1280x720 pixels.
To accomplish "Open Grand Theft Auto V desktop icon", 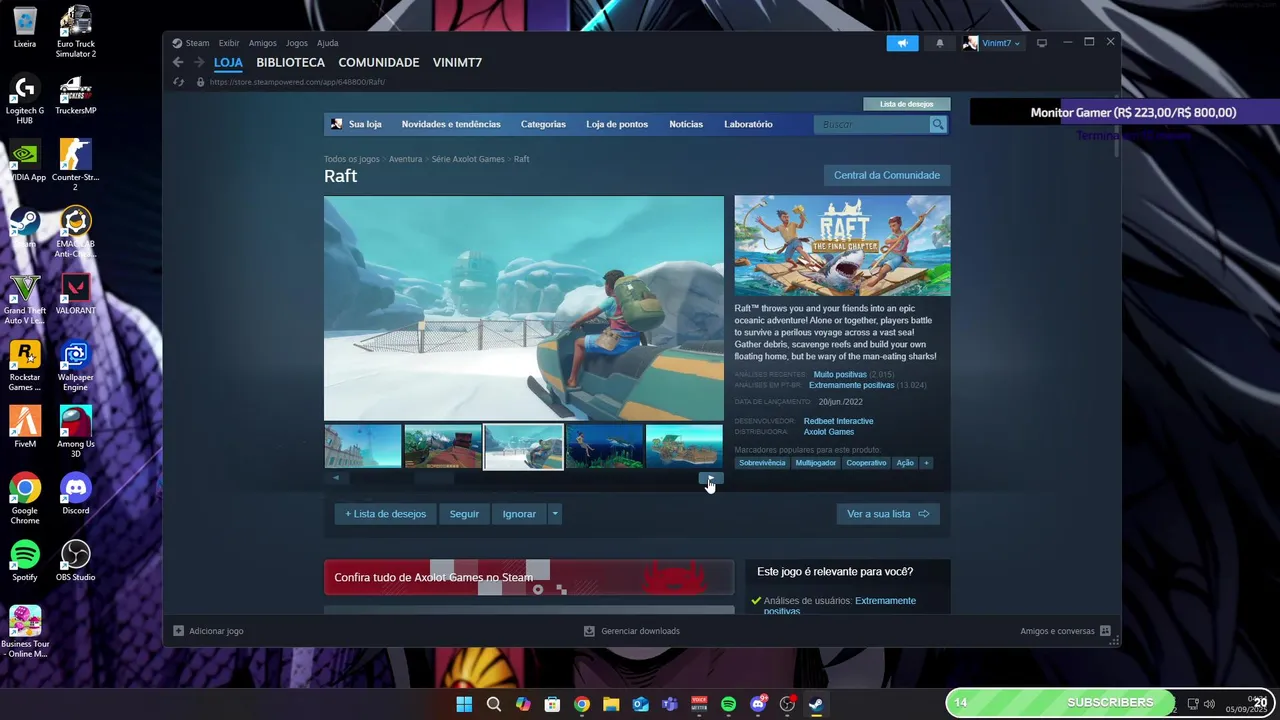I will coord(25,300).
